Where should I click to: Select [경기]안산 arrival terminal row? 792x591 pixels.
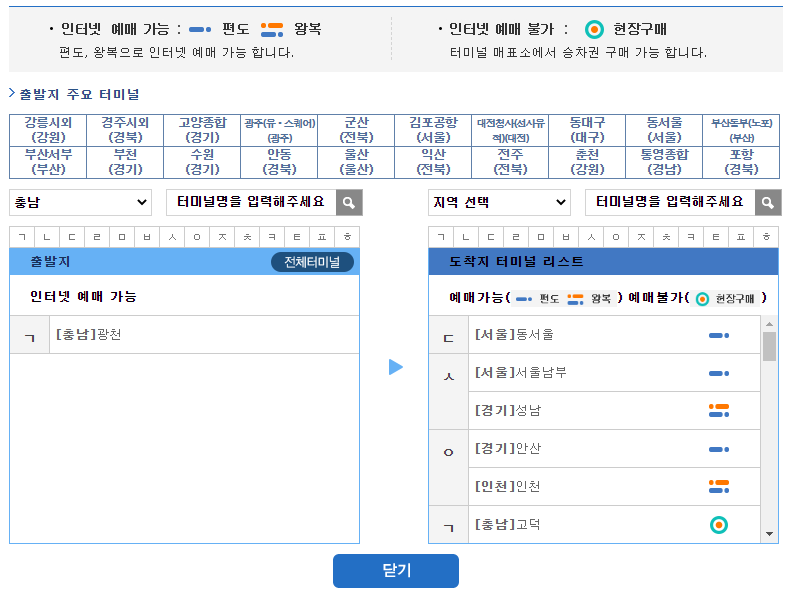tap(614, 449)
